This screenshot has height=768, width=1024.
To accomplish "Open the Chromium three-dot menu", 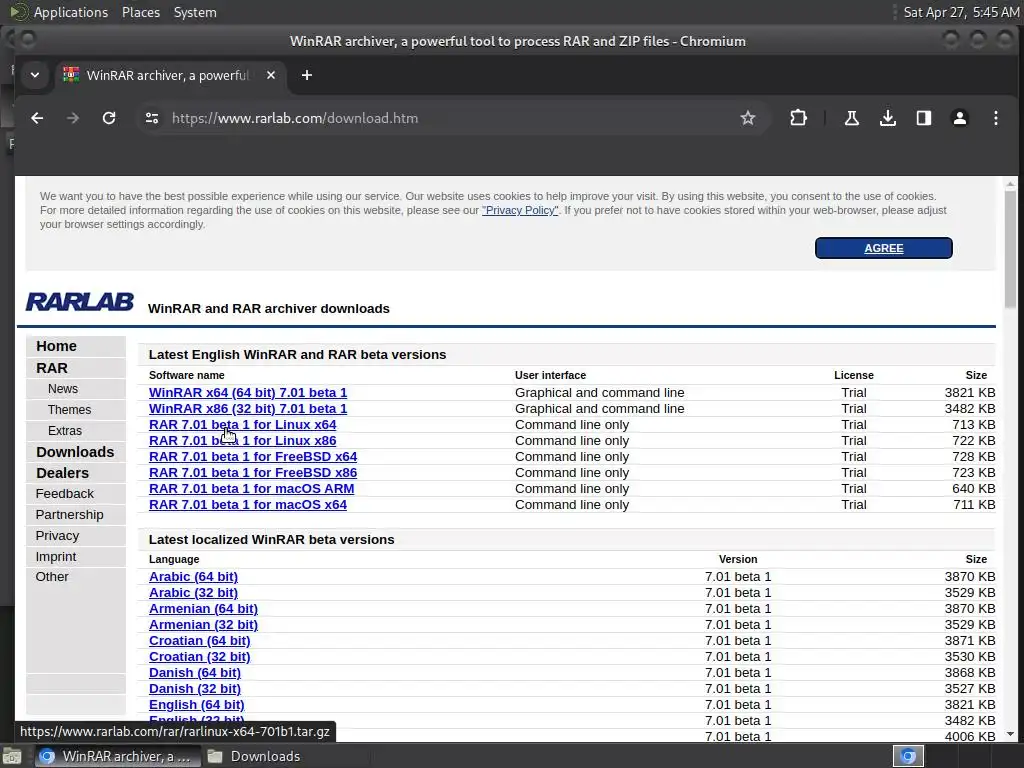I will click(x=995, y=118).
